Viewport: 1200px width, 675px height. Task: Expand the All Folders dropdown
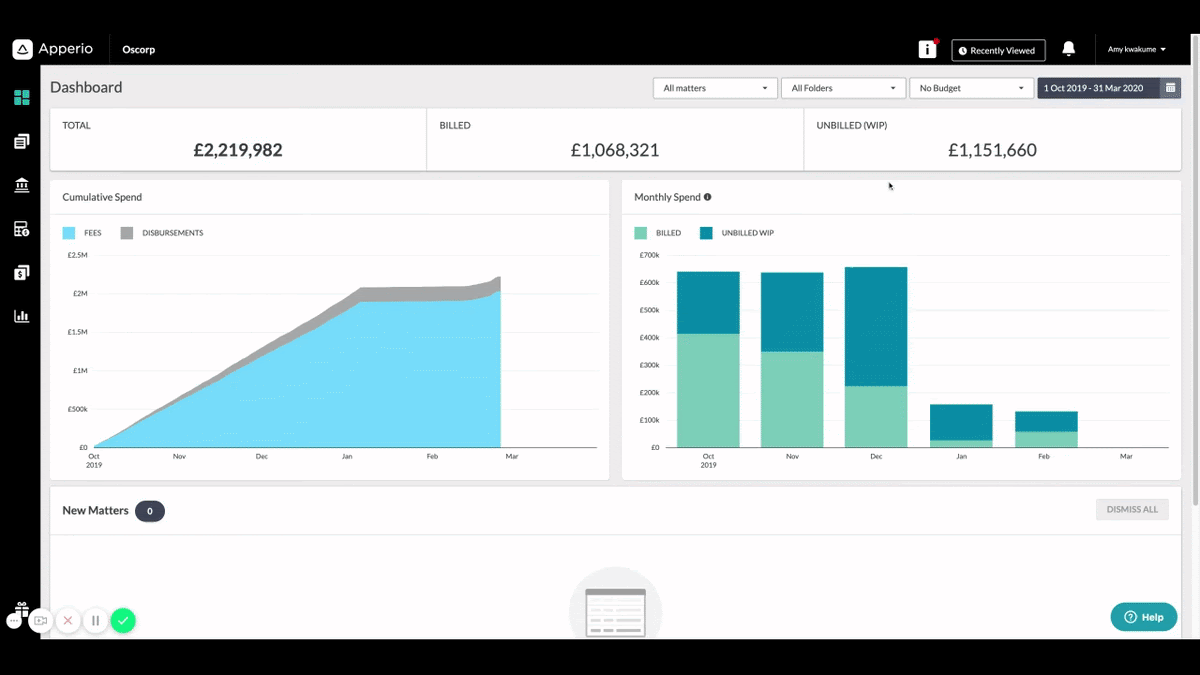pos(843,88)
